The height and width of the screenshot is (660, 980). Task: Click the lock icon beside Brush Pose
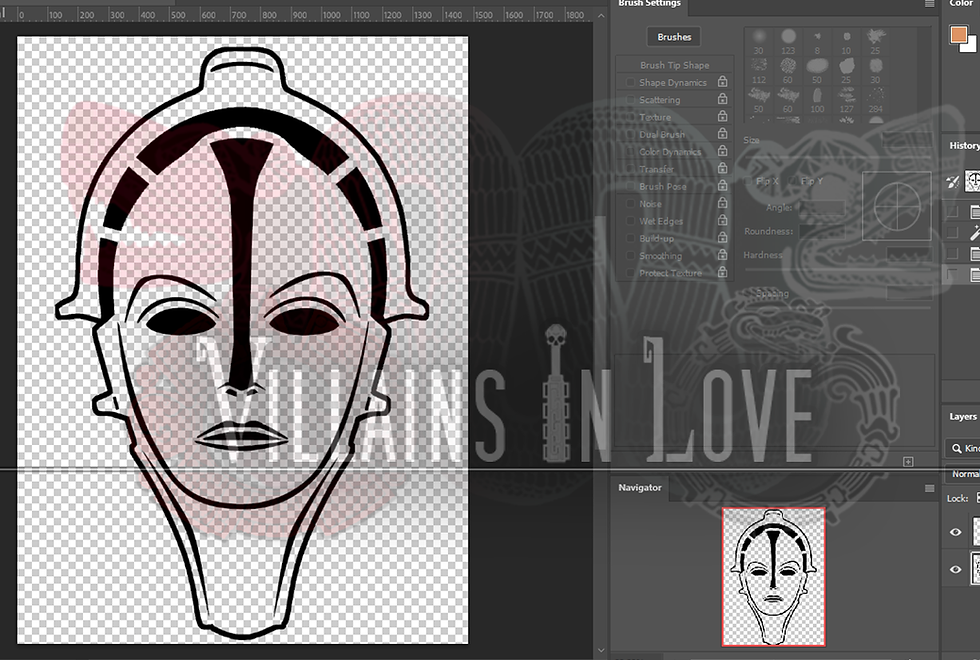(722, 186)
